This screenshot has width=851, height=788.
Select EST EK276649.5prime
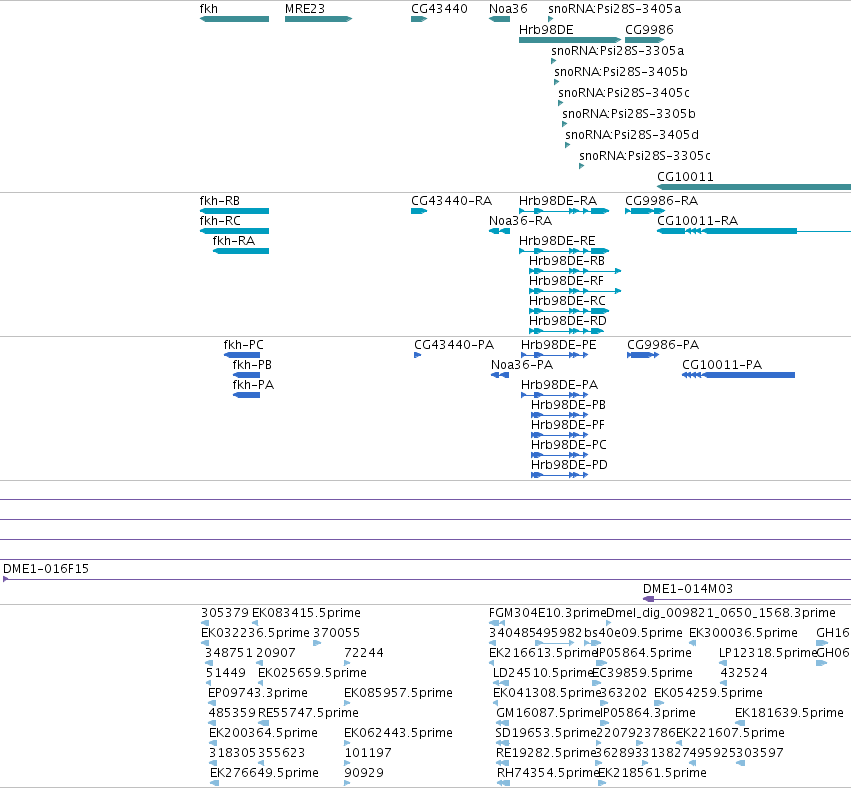[x=215, y=783]
